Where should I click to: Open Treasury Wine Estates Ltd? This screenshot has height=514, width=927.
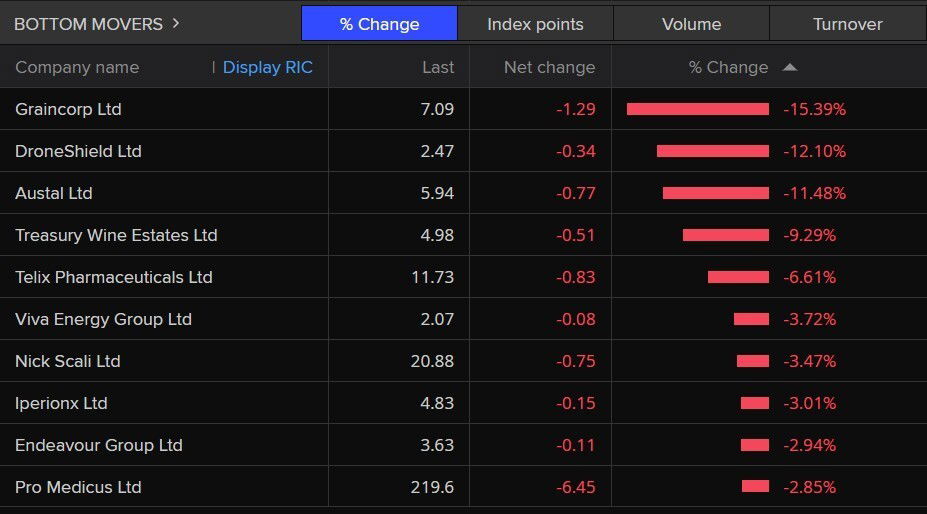tap(116, 235)
